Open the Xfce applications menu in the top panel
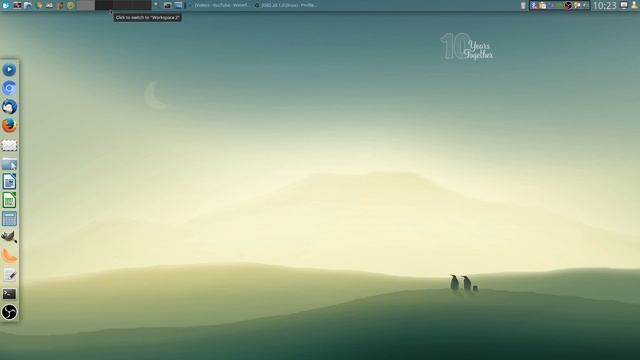The width and height of the screenshot is (640, 360). [x=6, y=5]
